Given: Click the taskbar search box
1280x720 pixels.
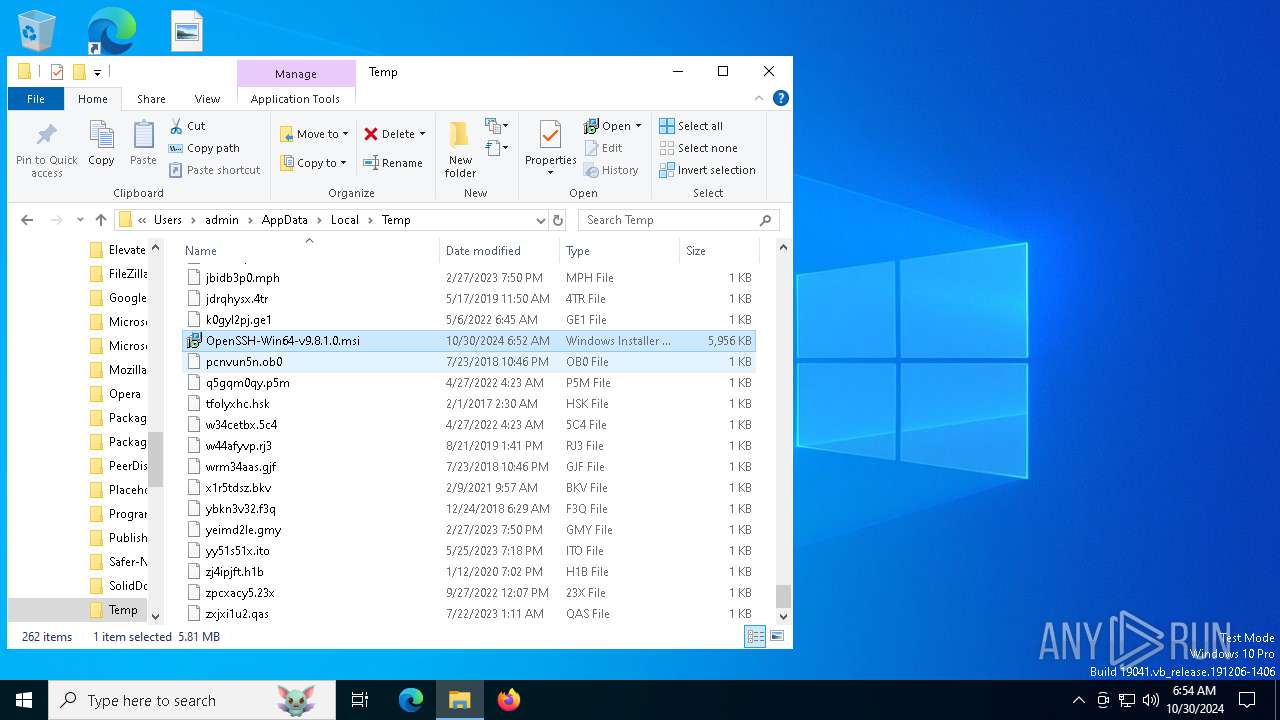Looking at the screenshot, I should (192, 700).
